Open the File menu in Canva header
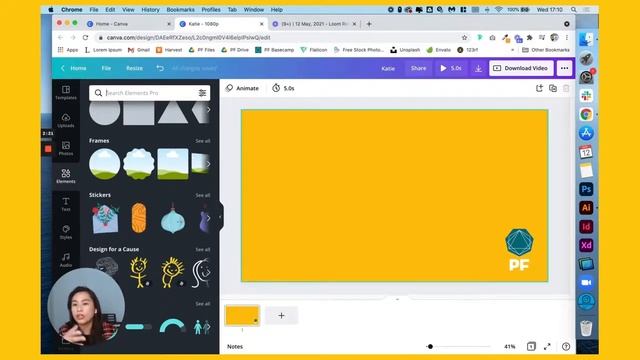Screen dimensions: 640x360 point(106,68)
